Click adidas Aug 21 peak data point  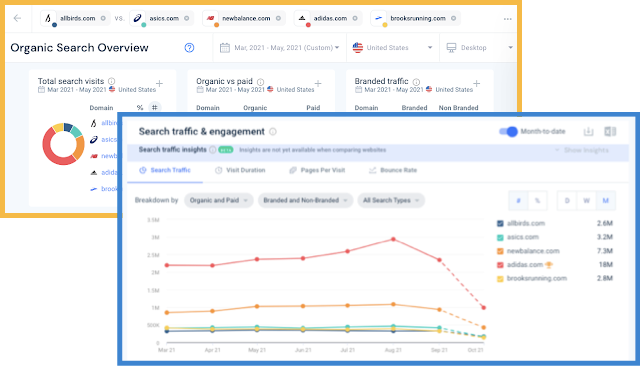tap(393, 239)
